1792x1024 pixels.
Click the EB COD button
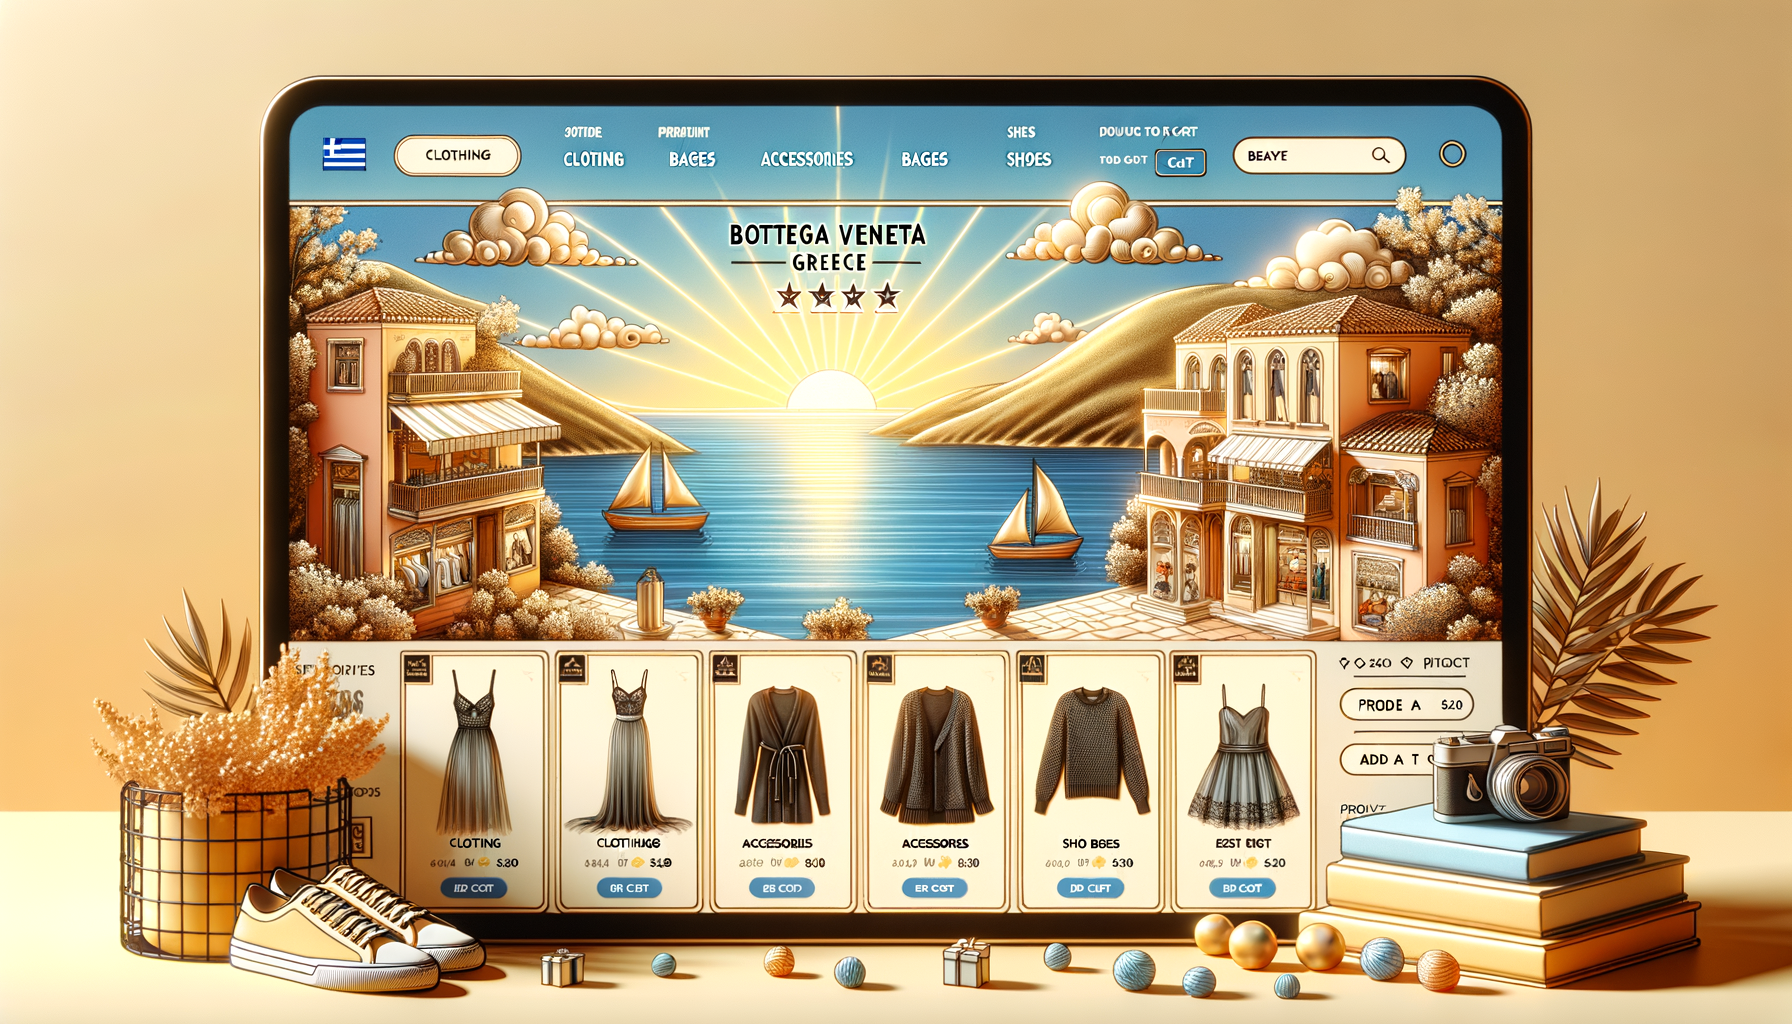[x=782, y=888]
